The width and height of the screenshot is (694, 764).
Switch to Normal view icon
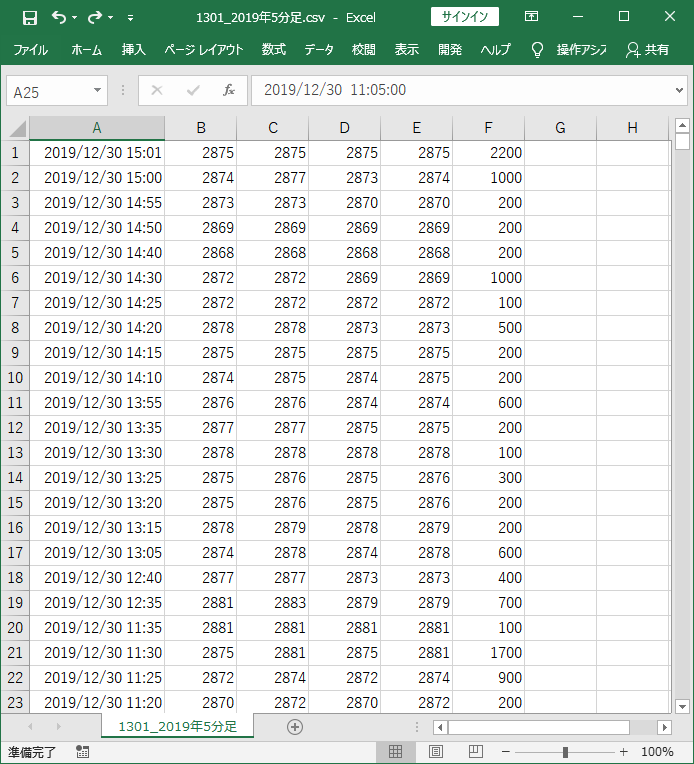[x=395, y=752]
